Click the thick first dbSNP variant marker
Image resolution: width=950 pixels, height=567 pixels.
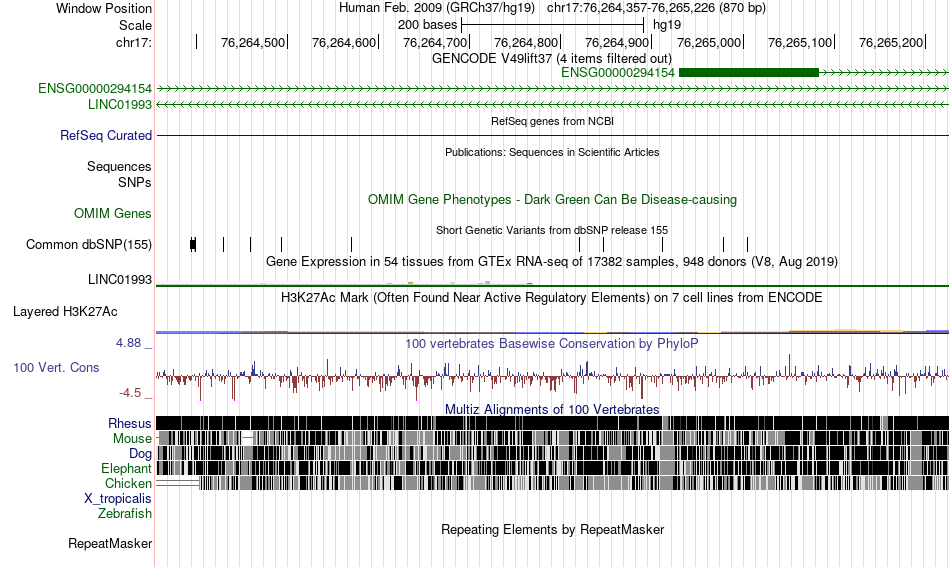193,244
